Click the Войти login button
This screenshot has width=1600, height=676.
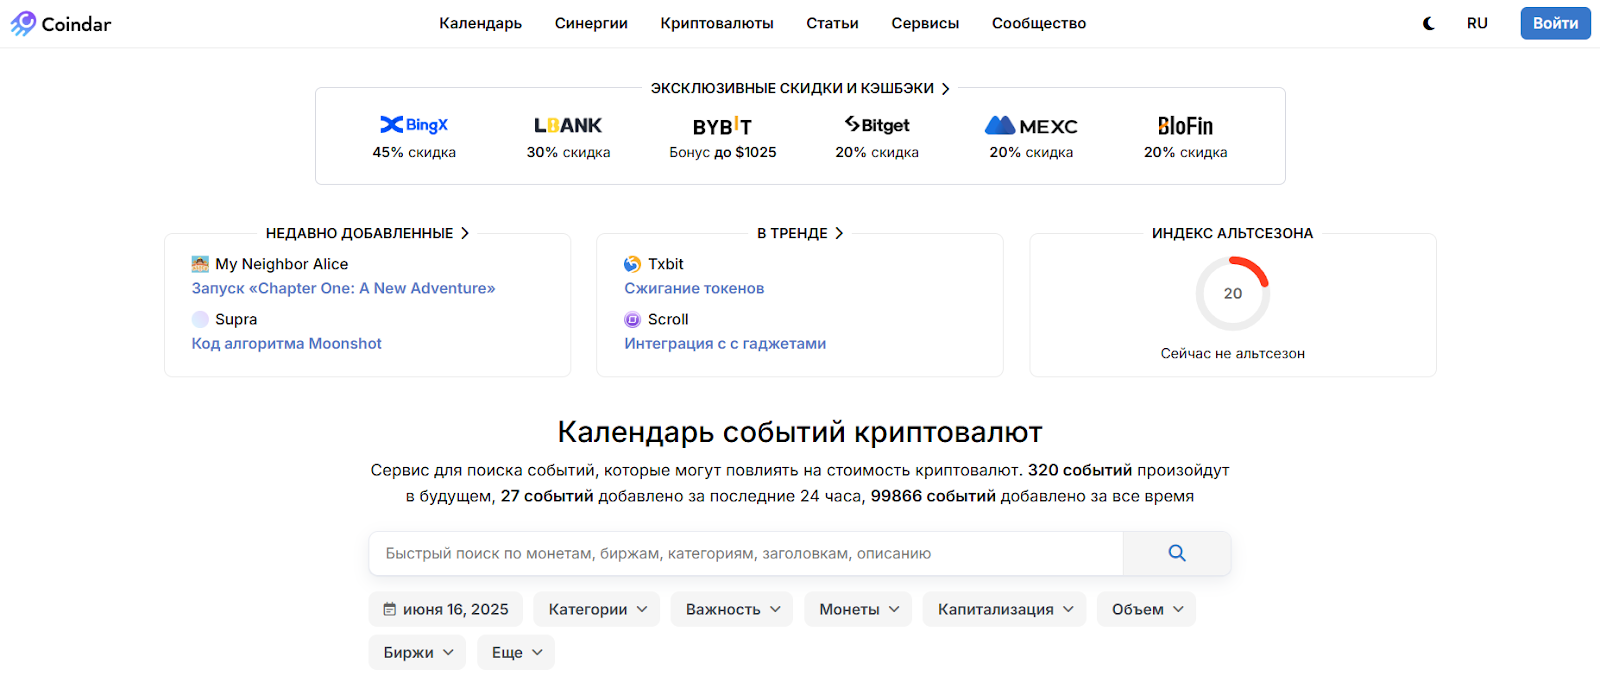[x=1555, y=23]
